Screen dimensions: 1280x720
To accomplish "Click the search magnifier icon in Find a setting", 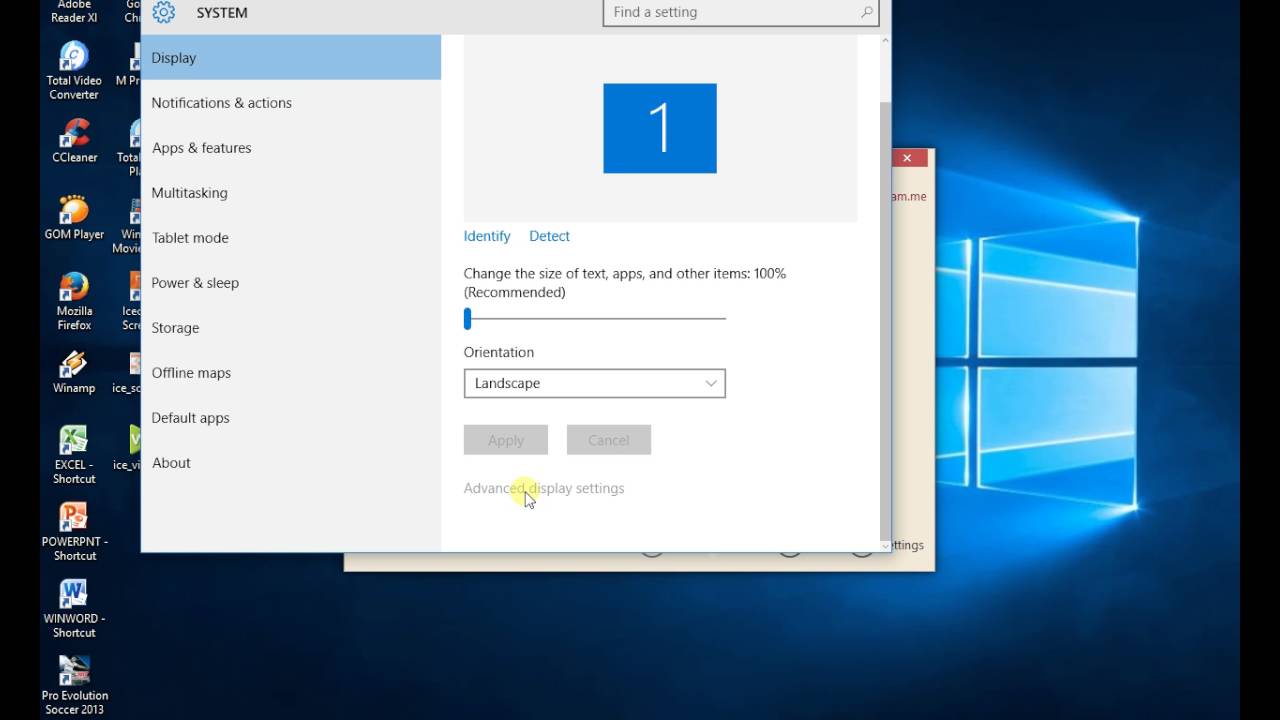I will coord(867,12).
